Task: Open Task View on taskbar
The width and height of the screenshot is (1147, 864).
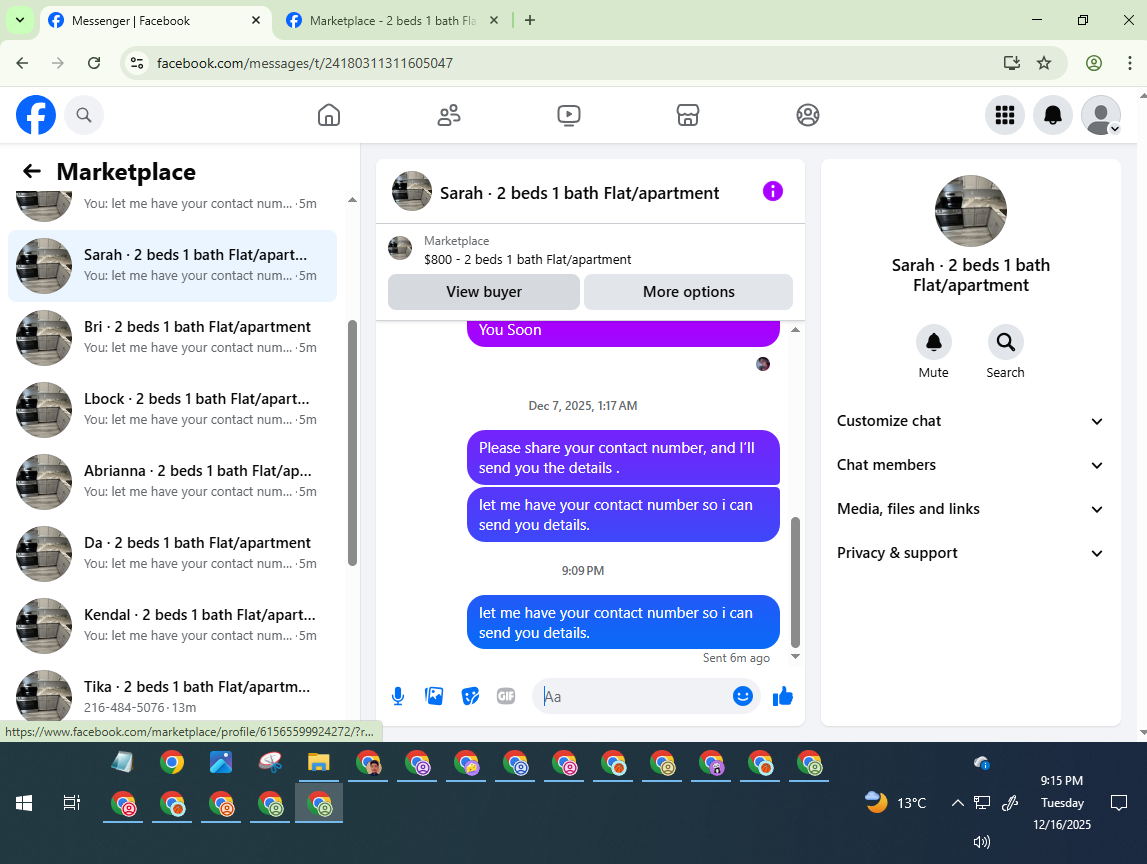Action: tap(71, 803)
